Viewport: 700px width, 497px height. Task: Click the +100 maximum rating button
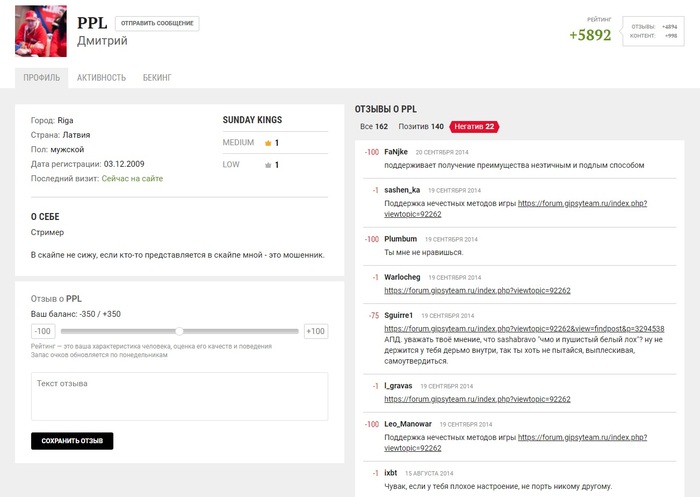click(x=316, y=331)
